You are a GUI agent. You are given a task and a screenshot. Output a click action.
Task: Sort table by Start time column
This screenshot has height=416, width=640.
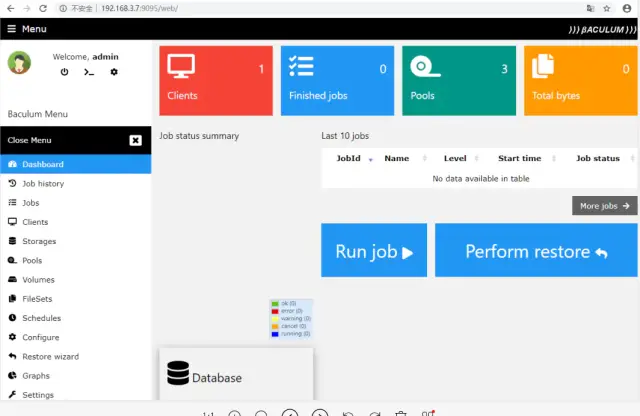[520, 158]
